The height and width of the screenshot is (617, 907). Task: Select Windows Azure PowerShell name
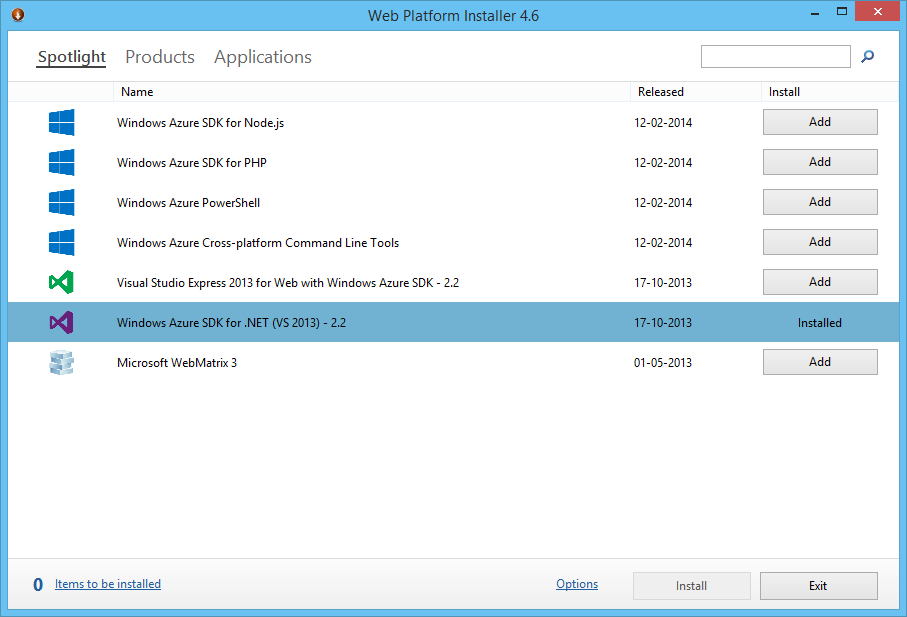tap(188, 202)
